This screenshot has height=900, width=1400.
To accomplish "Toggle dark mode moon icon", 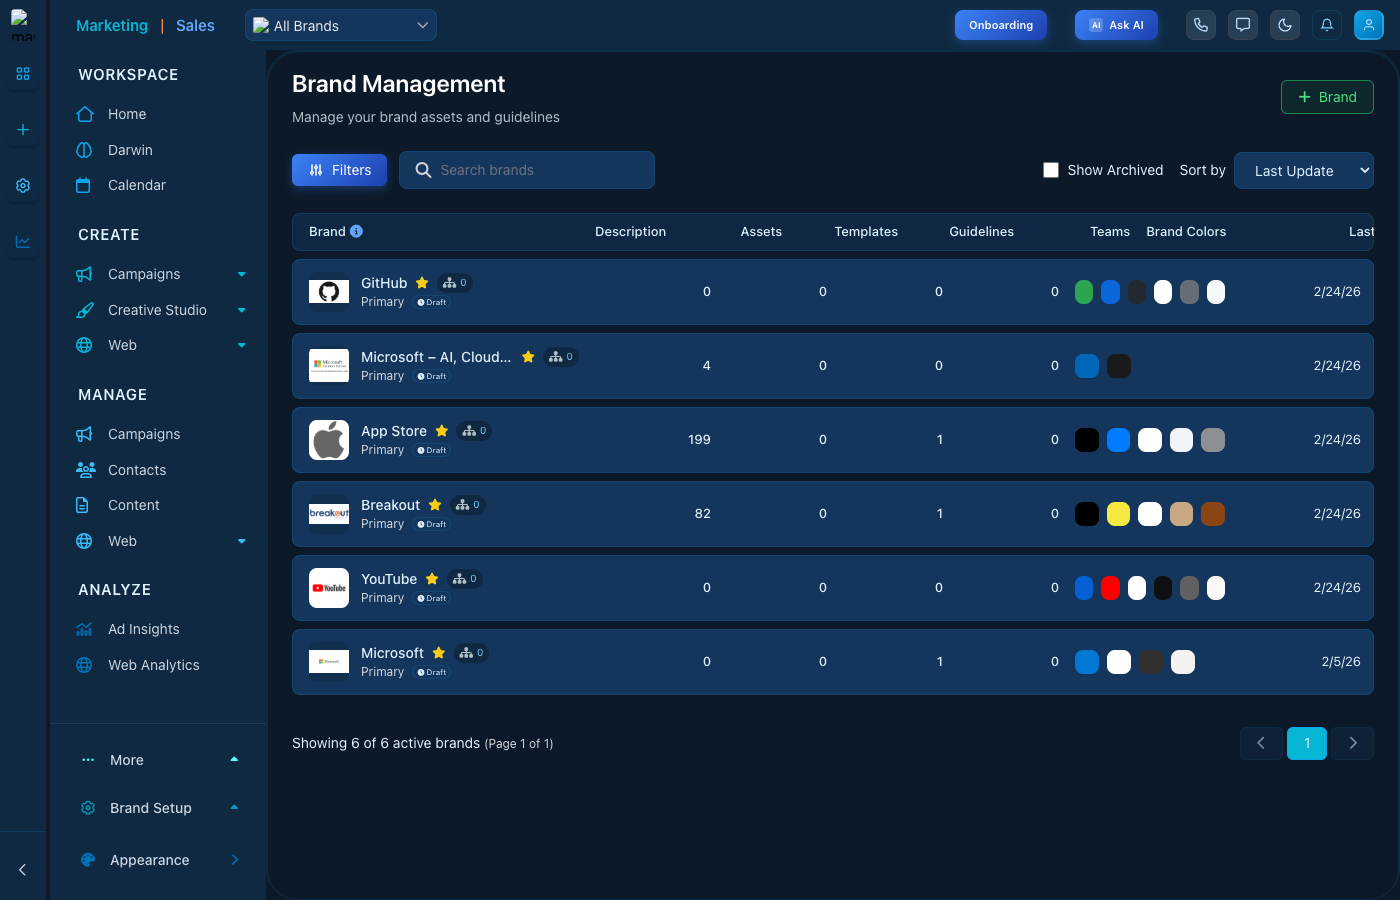I will click(1285, 25).
